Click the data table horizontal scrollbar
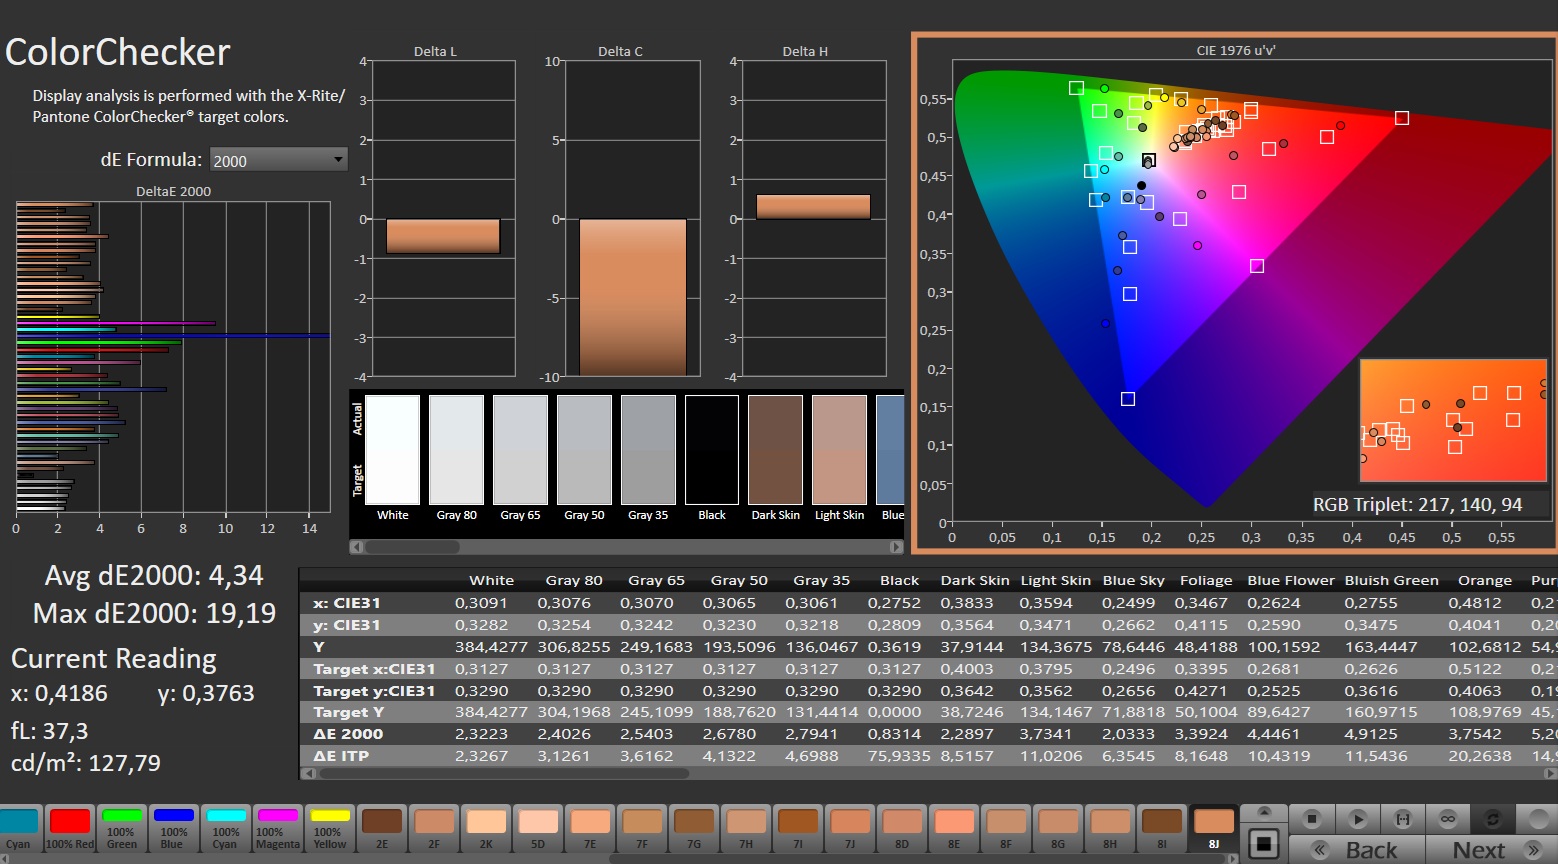Viewport: 1558px width, 864px height. 500,773
